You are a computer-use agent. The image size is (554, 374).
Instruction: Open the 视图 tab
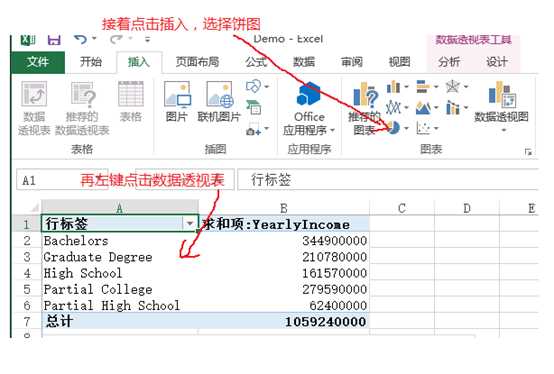(x=400, y=62)
